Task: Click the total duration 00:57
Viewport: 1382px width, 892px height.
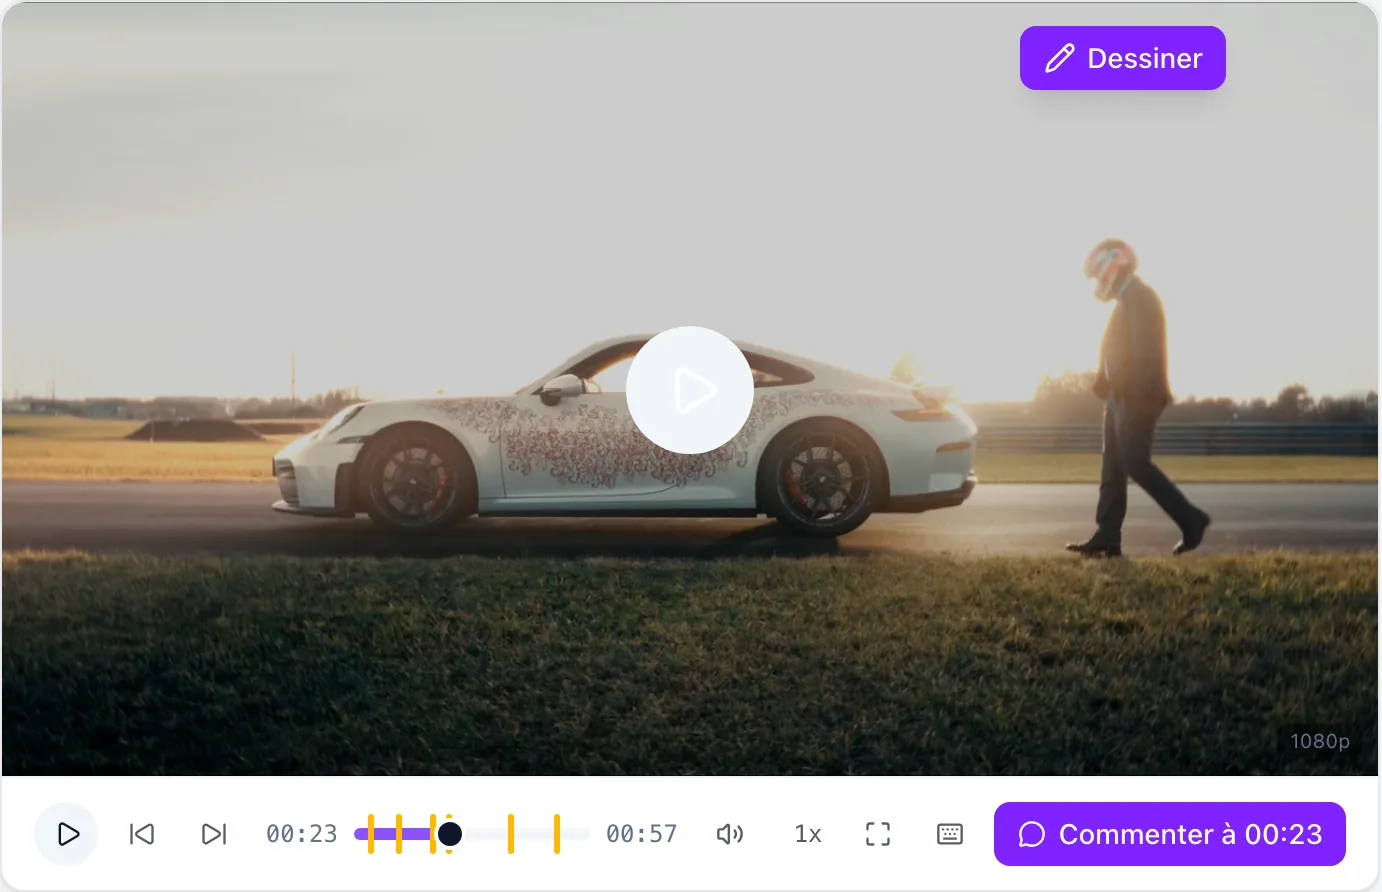Action: click(642, 834)
